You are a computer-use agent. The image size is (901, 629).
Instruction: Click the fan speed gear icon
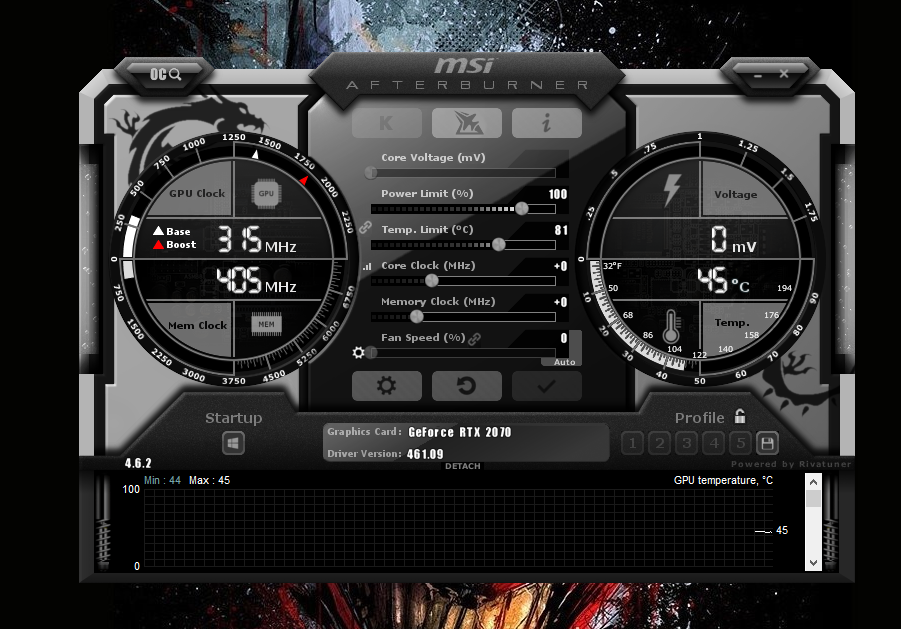point(359,353)
